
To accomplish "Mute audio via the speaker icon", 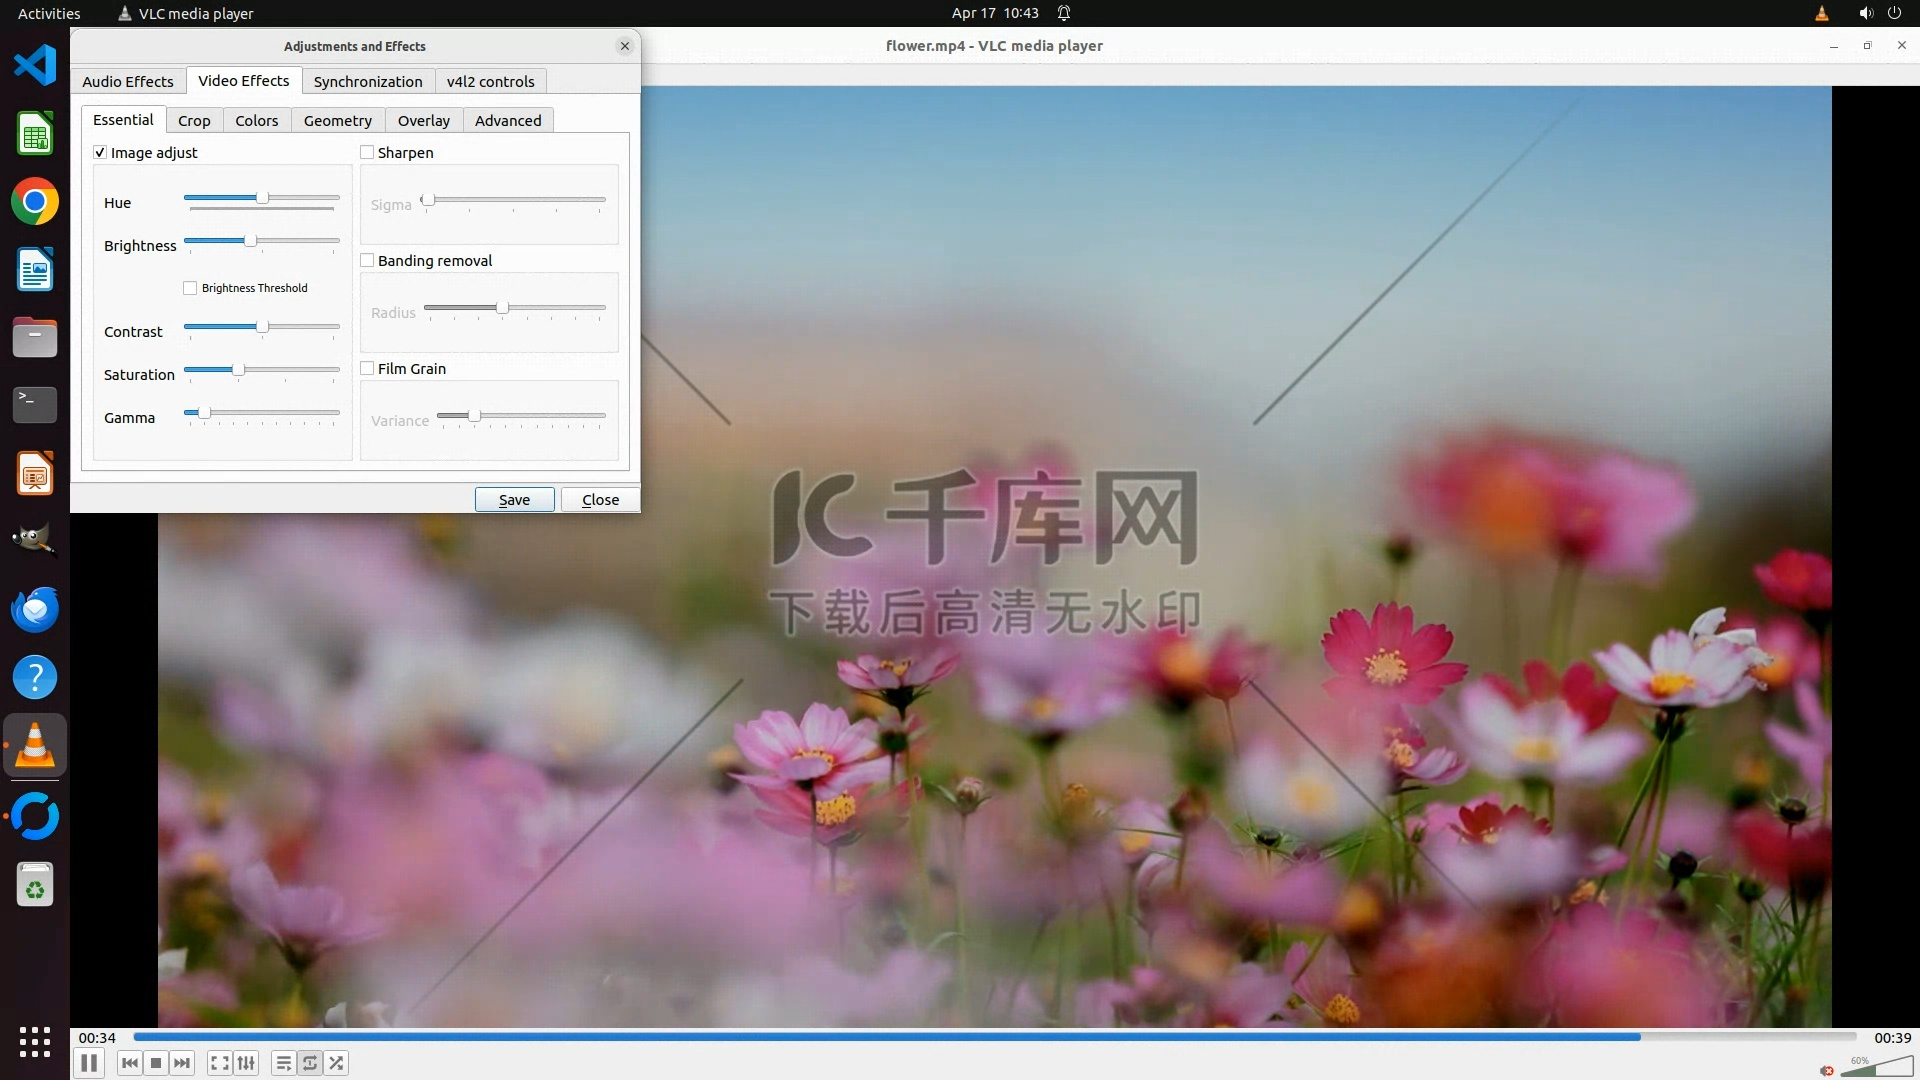I will tap(1827, 1070).
